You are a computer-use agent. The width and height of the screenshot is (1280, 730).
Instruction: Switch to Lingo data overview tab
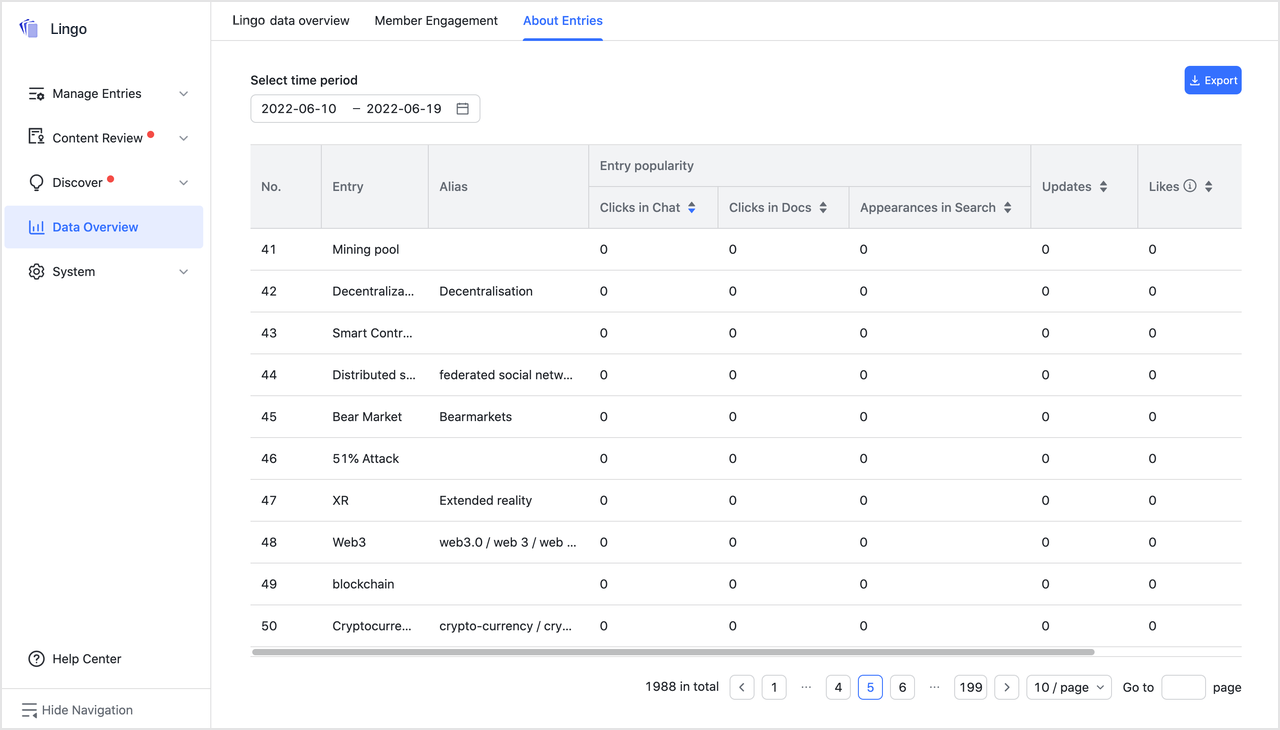click(x=291, y=20)
